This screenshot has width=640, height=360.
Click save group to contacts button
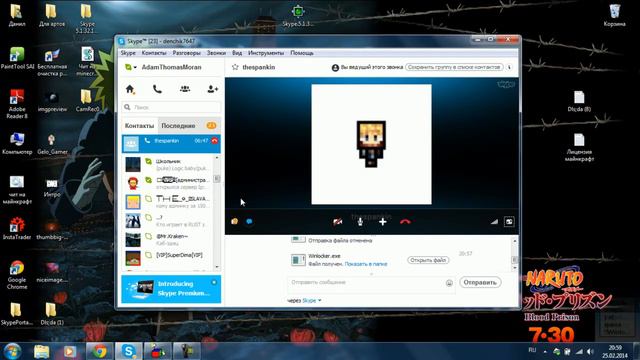tap(454, 67)
